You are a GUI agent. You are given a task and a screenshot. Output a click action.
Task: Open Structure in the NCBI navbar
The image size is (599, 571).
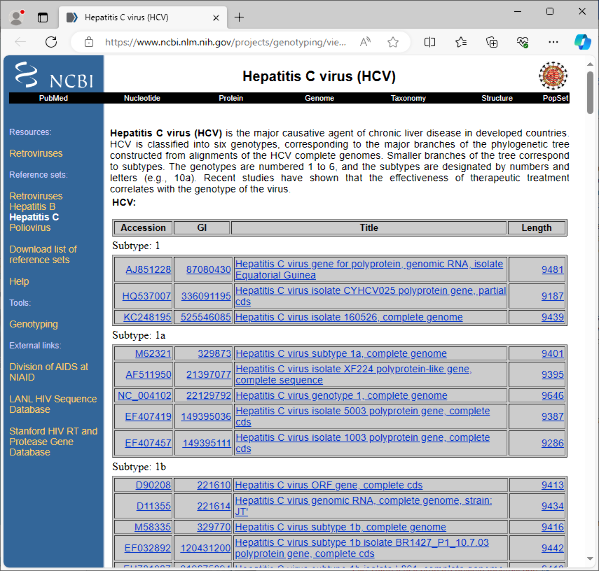tap(497, 98)
